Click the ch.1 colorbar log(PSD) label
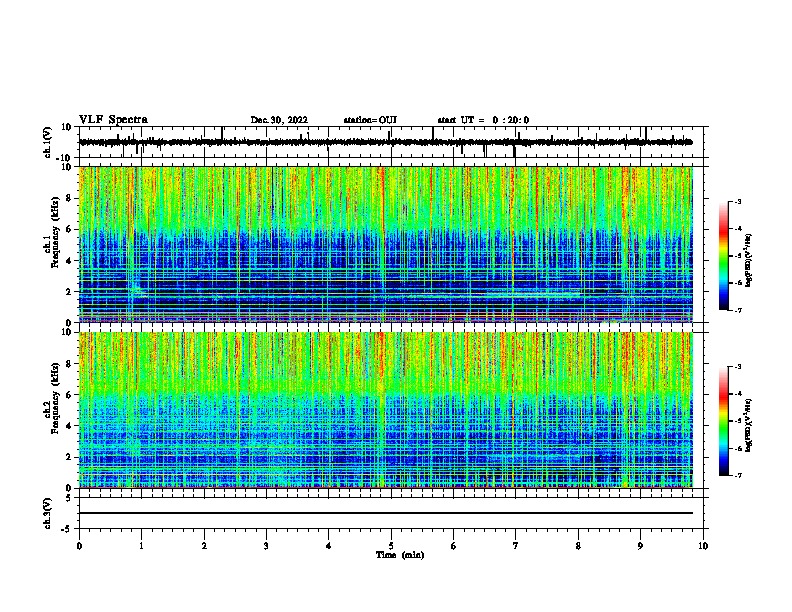This screenshot has width=792, height=612. 748,260
